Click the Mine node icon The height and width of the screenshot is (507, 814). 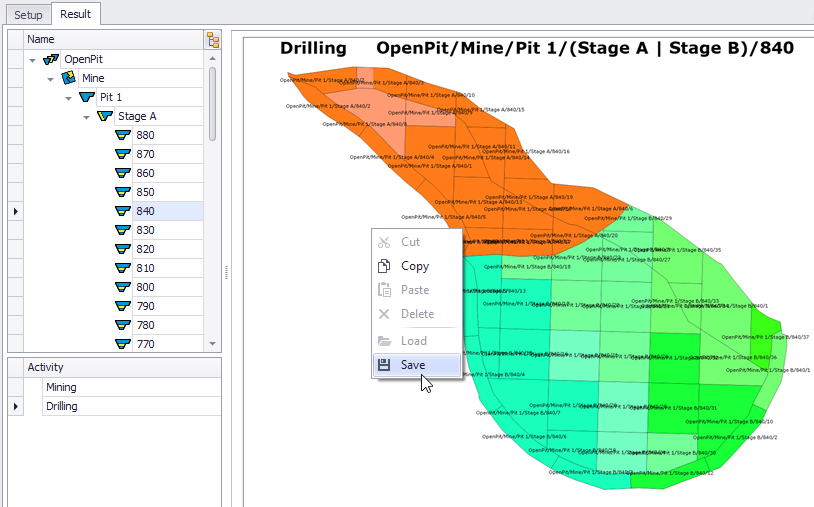[x=69, y=78]
